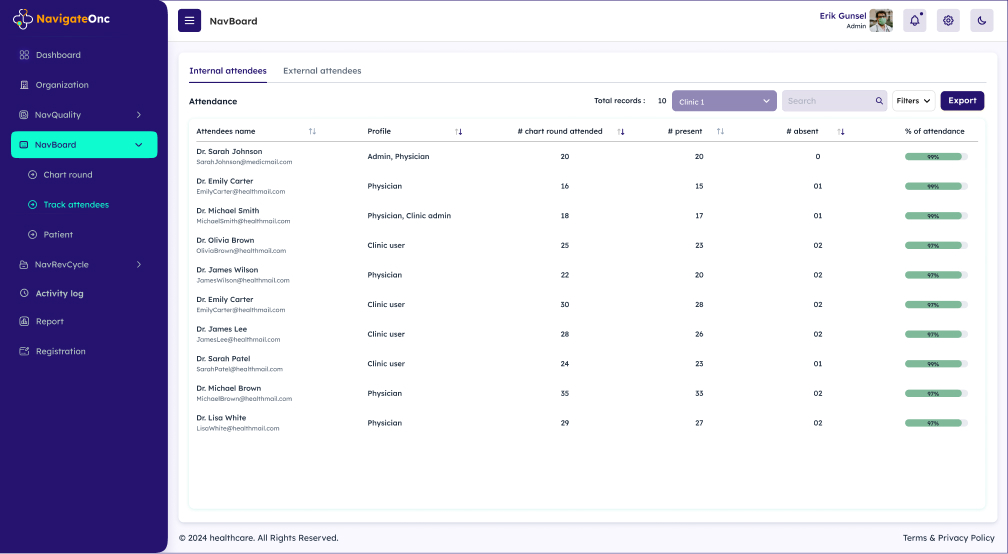The image size is (1008, 554).
Task: Open the notifications bell
Action: coord(914,20)
